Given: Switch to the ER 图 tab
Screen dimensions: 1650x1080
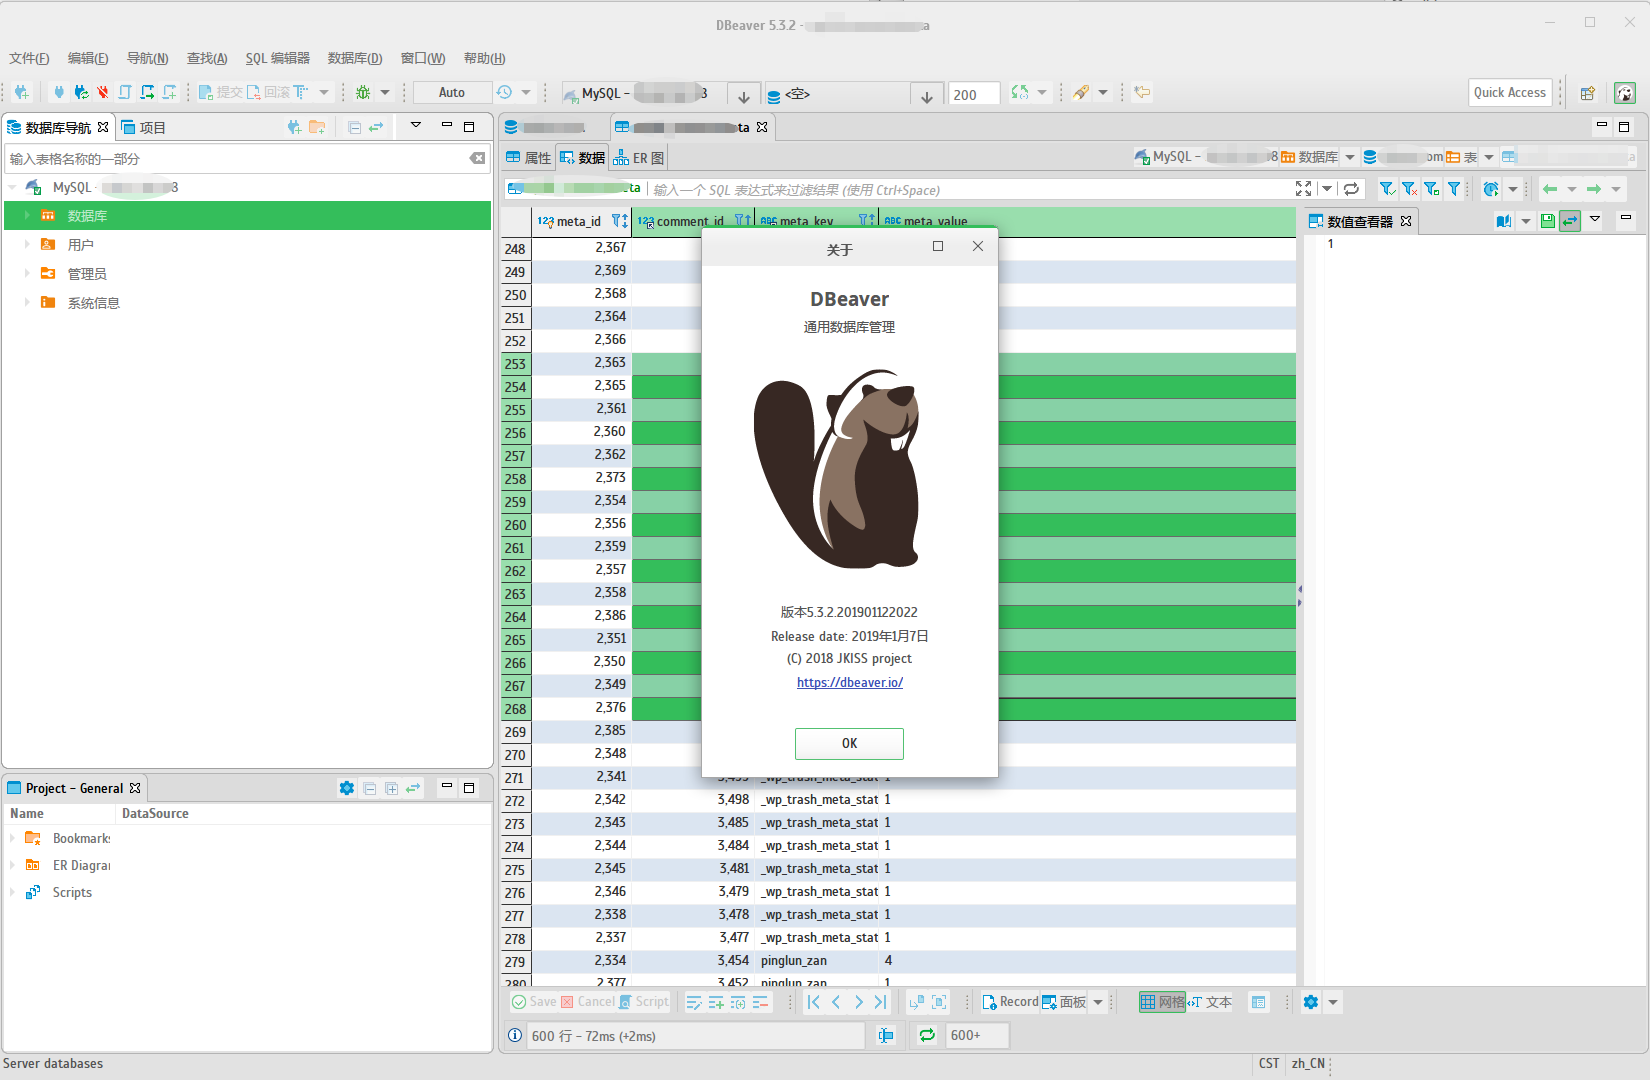Looking at the screenshot, I should pos(639,157).
